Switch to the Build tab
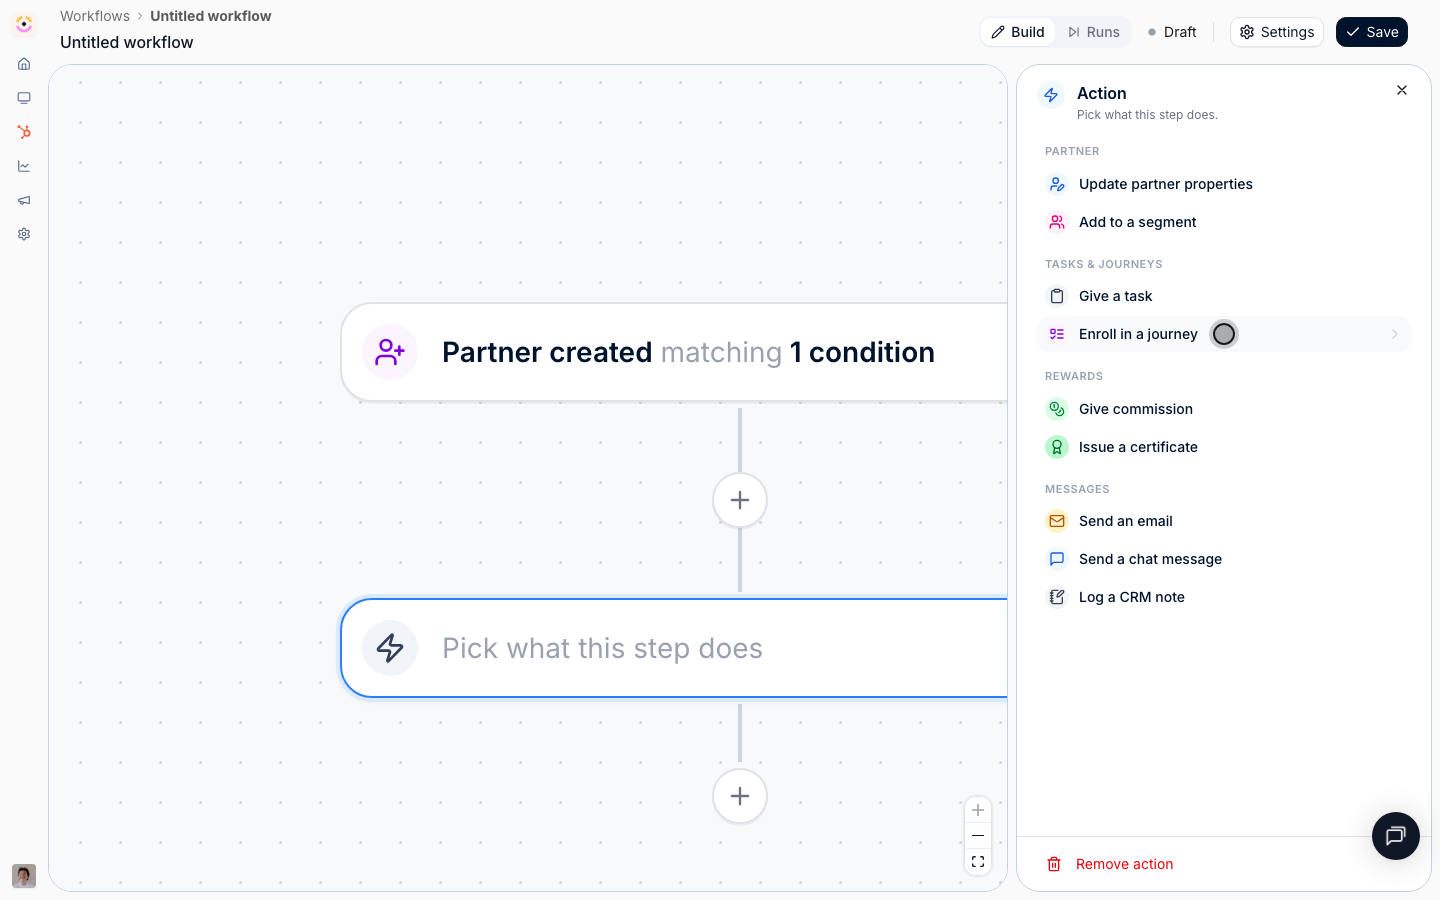This screenshot has height=900, width=1440. point(1018,32)
